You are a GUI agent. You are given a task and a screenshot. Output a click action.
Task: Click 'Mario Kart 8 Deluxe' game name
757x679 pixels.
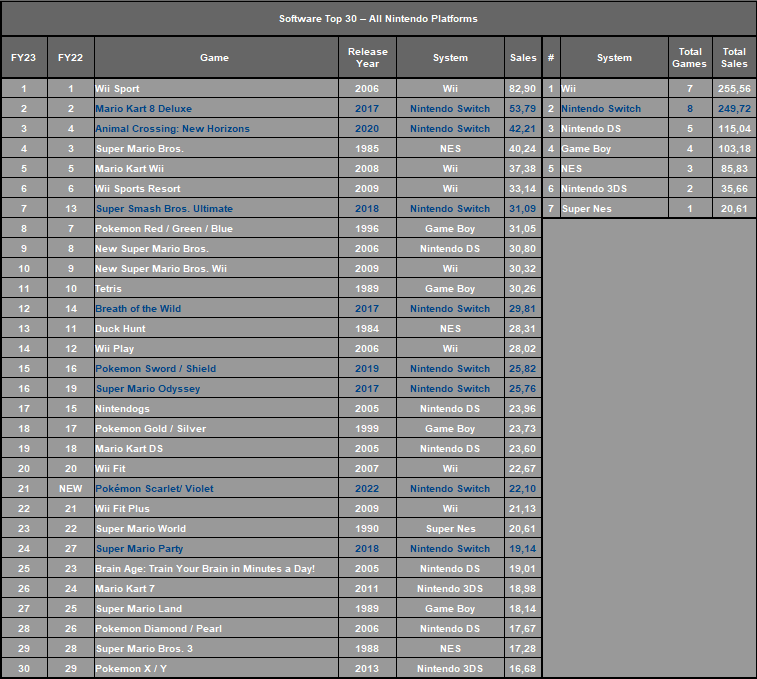point(143,109)
